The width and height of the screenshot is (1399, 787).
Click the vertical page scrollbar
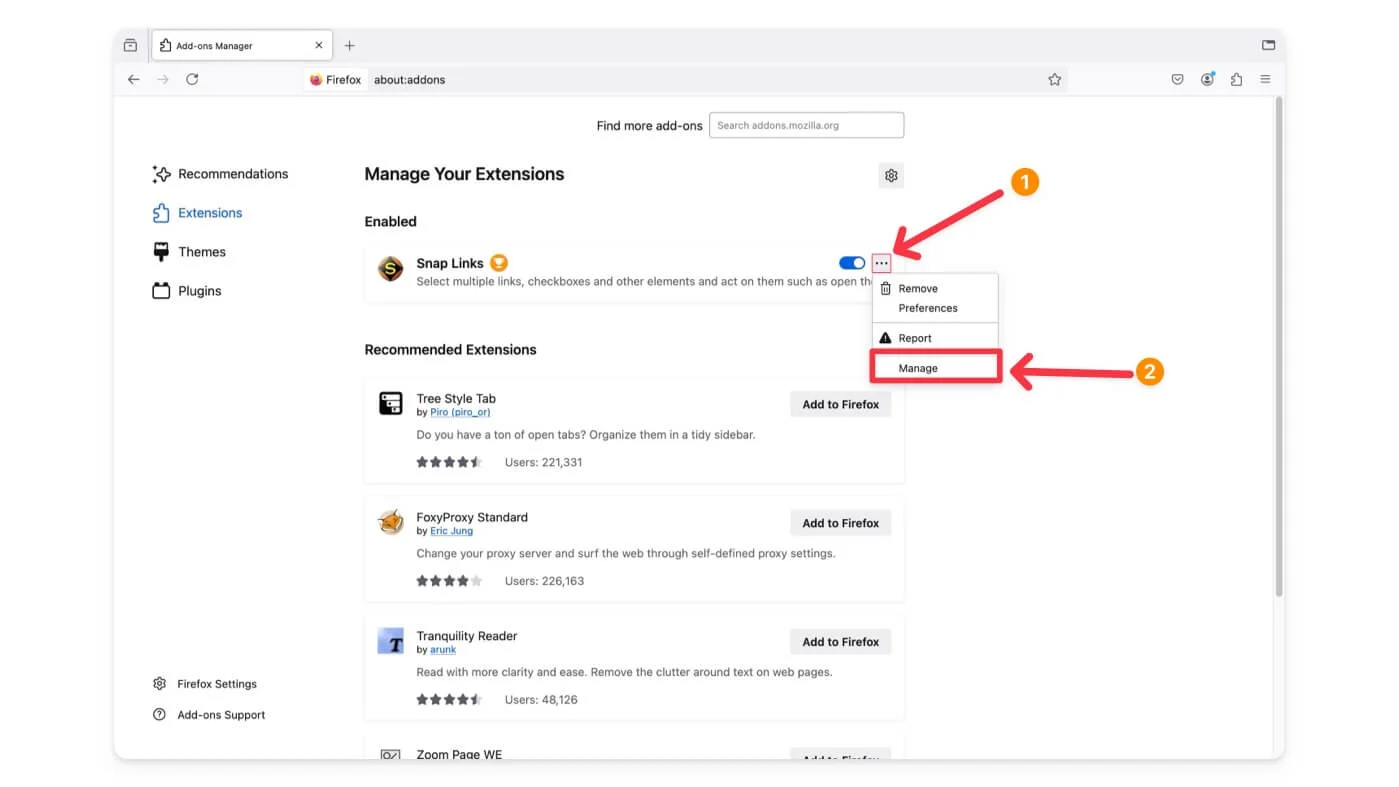1277,350
